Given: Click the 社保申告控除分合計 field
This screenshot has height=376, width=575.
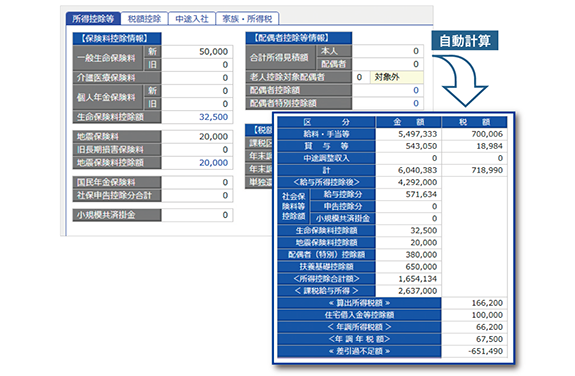Looking at the screenshot, I should click(x=197, y=196).
